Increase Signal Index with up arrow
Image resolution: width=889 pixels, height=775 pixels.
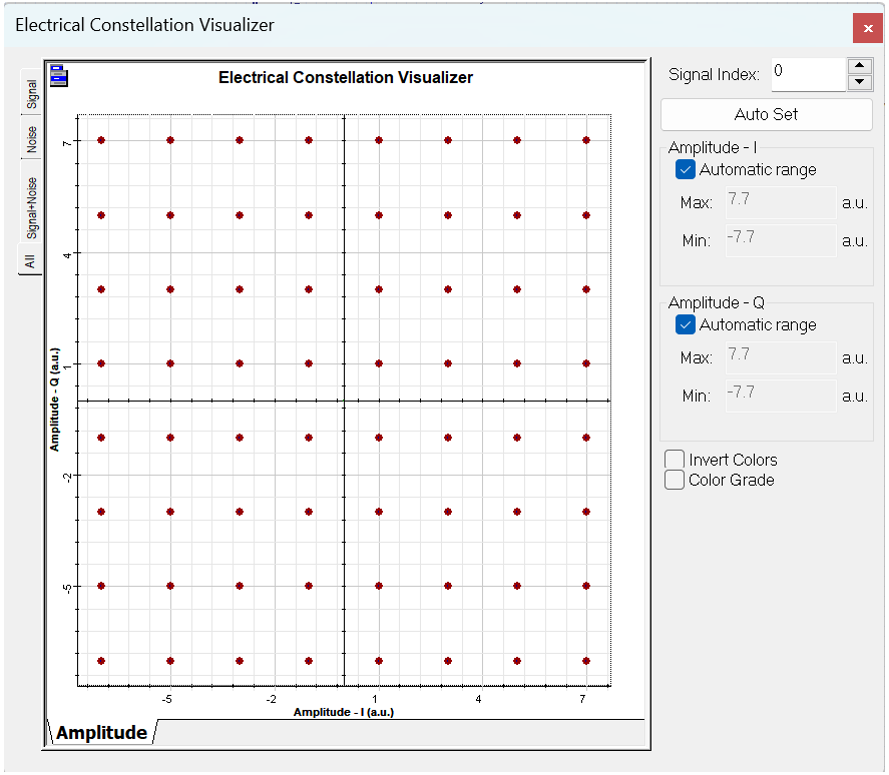859,66
